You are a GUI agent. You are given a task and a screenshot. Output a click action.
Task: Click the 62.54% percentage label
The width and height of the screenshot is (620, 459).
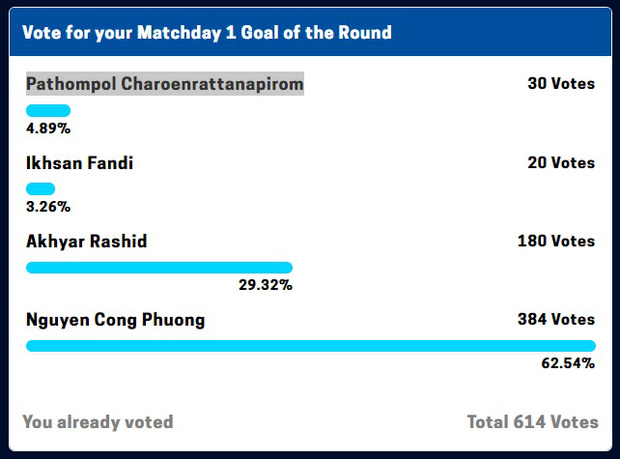[x=568, y=364]
